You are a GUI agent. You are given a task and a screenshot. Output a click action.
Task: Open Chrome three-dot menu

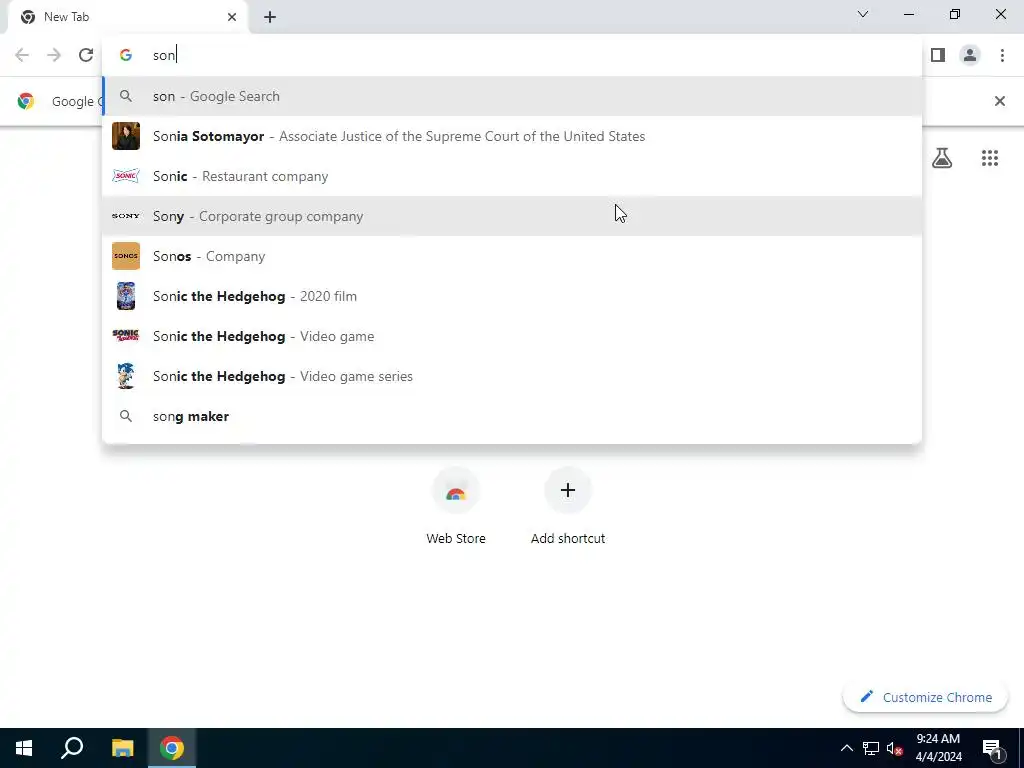[1002, 55]
